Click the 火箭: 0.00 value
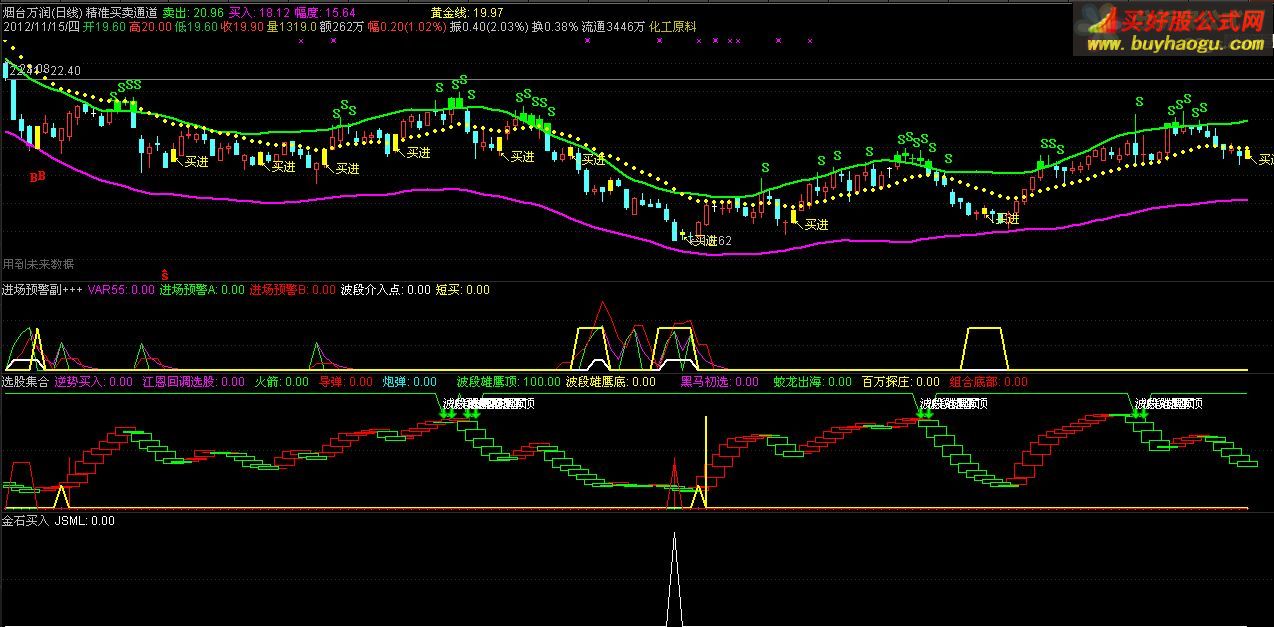The image size is (1274, 627). 282,382
